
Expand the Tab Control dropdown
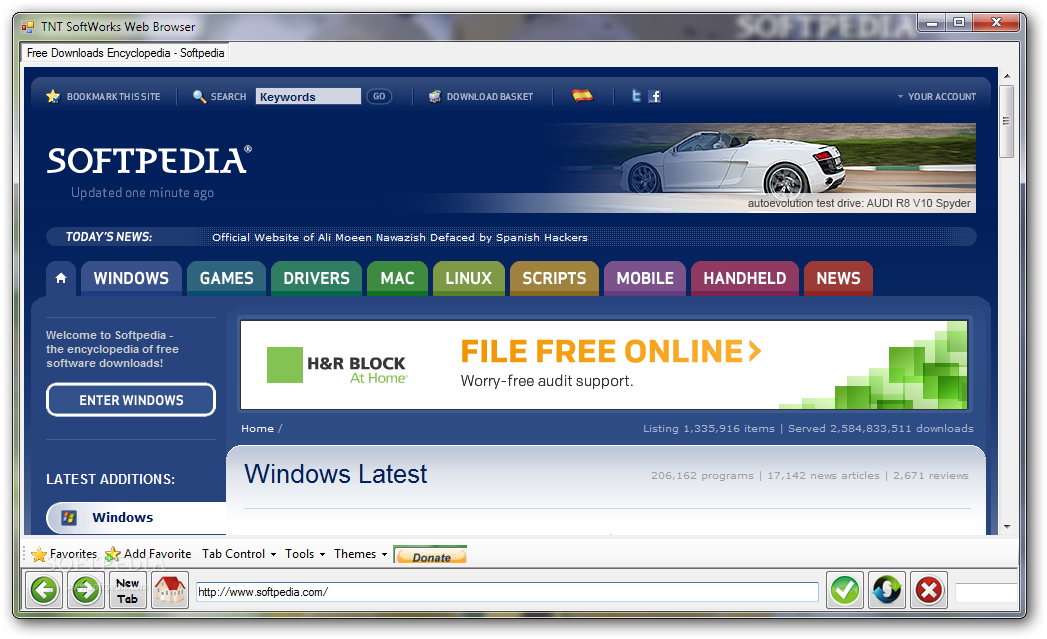coord(239,554)
